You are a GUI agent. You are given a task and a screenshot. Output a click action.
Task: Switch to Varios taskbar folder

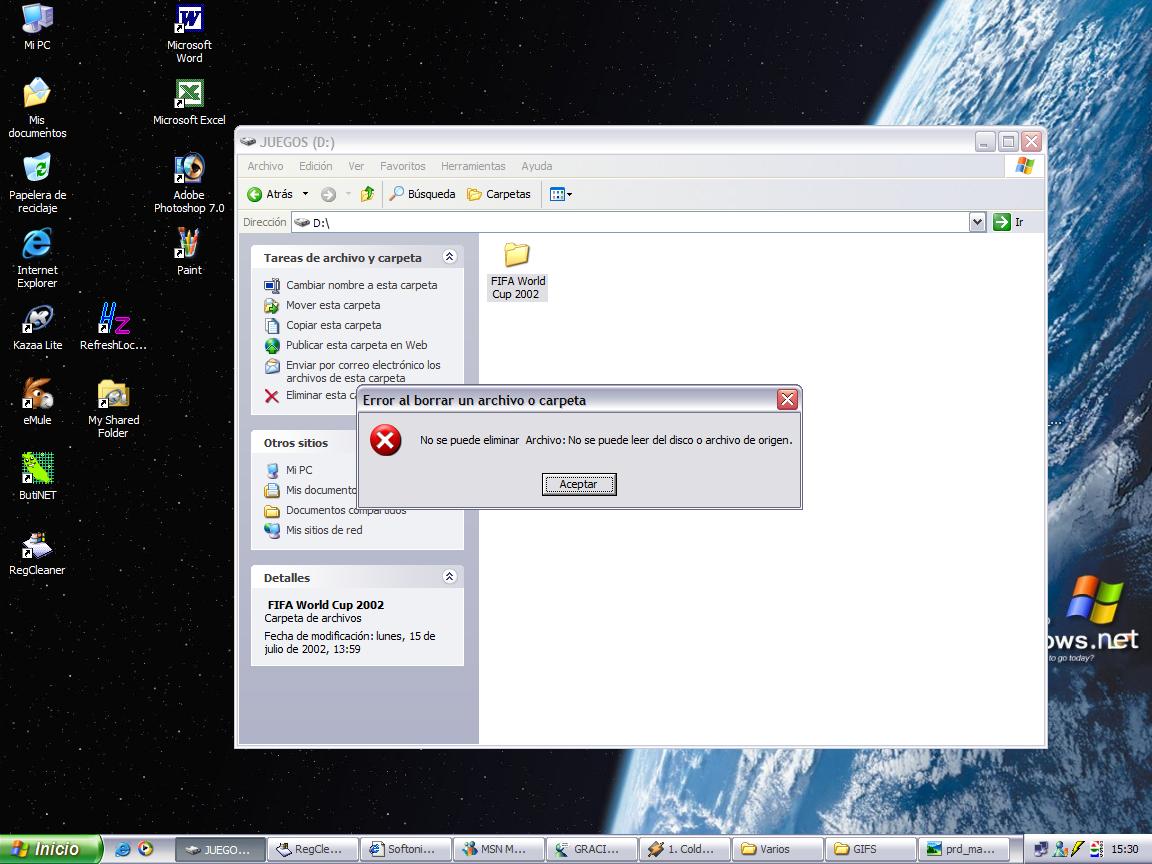tap(777, 849)
